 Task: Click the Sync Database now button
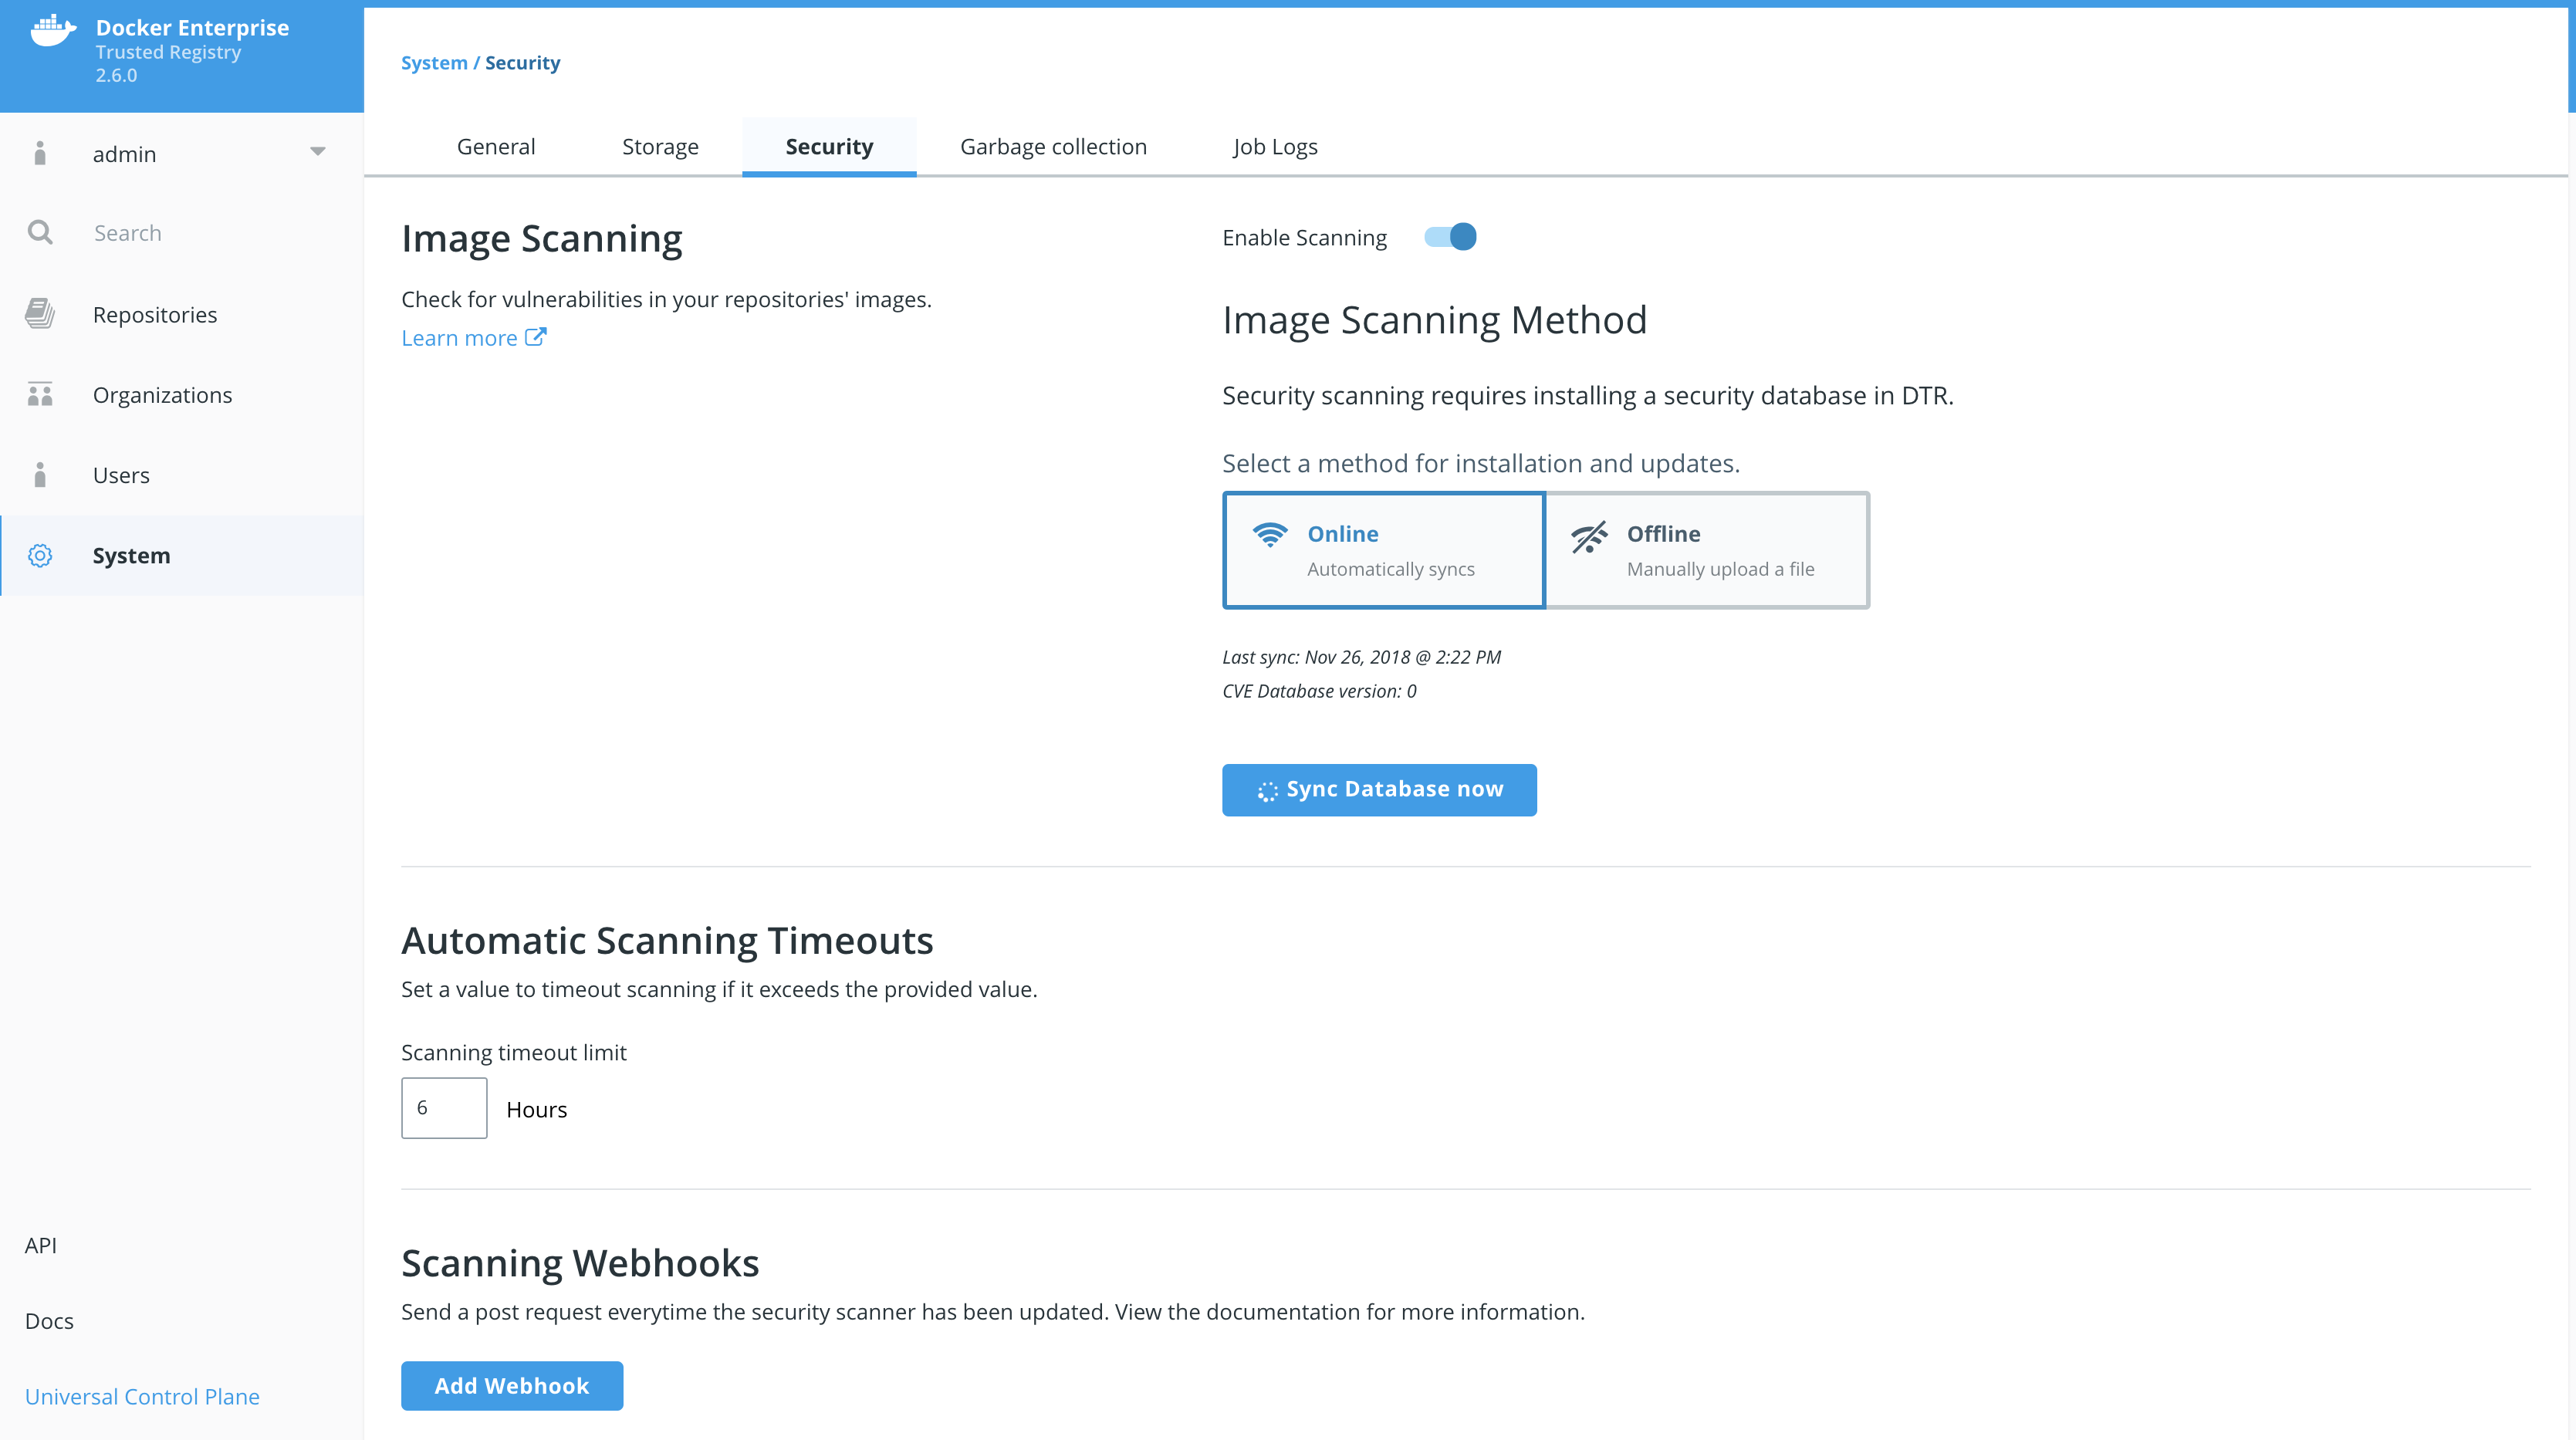(x=1379, y=790)
